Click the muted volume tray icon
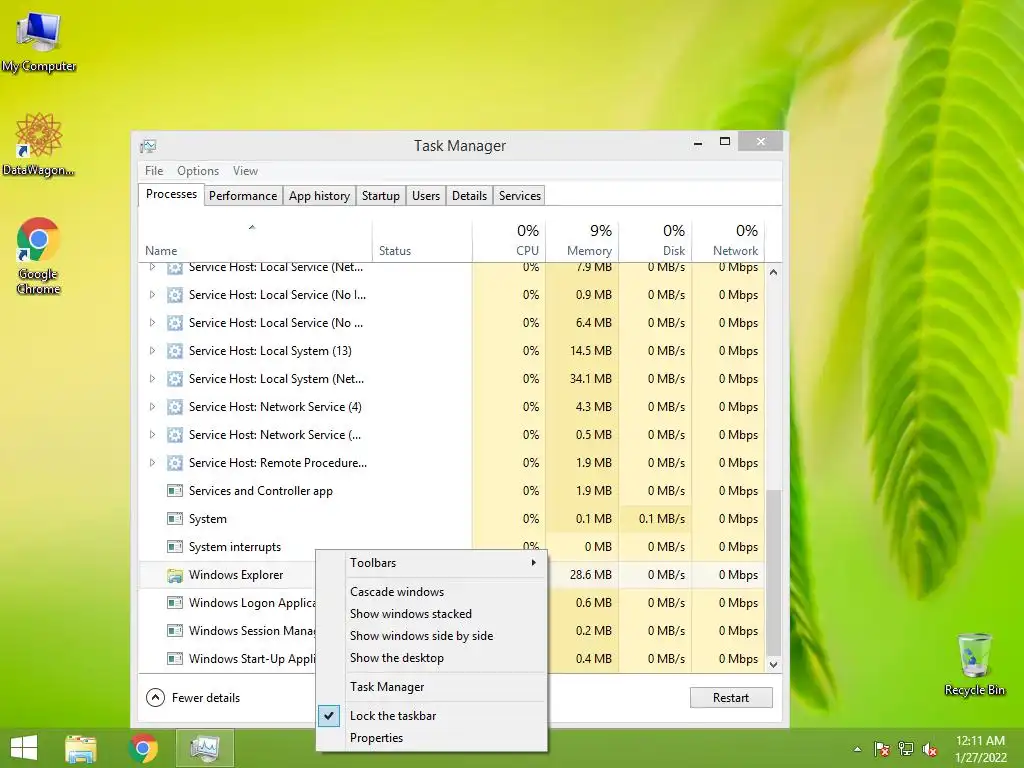The image size is (1024, 768). [930, 749]
